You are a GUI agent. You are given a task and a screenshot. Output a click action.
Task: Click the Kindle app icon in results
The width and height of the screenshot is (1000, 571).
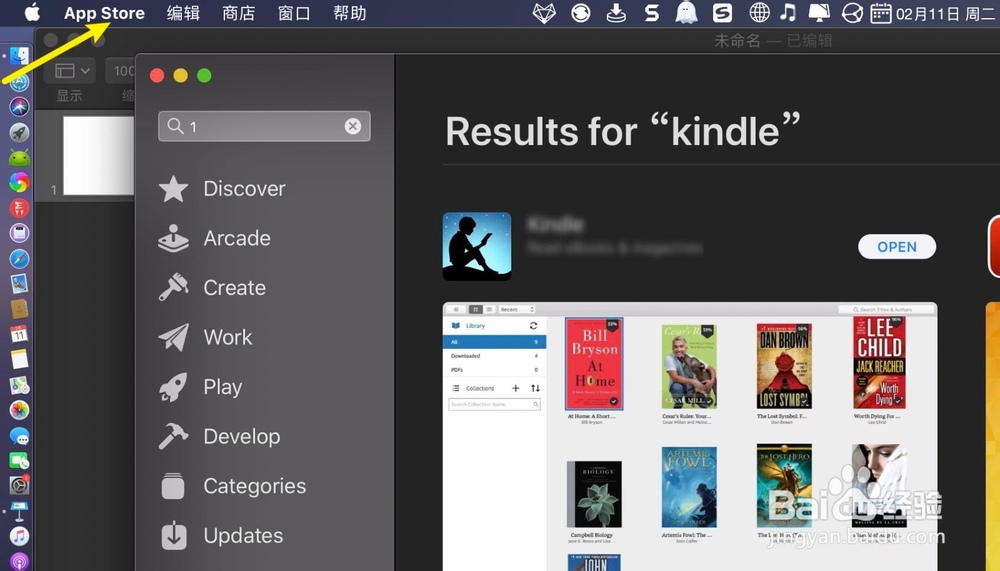point(477,246)
